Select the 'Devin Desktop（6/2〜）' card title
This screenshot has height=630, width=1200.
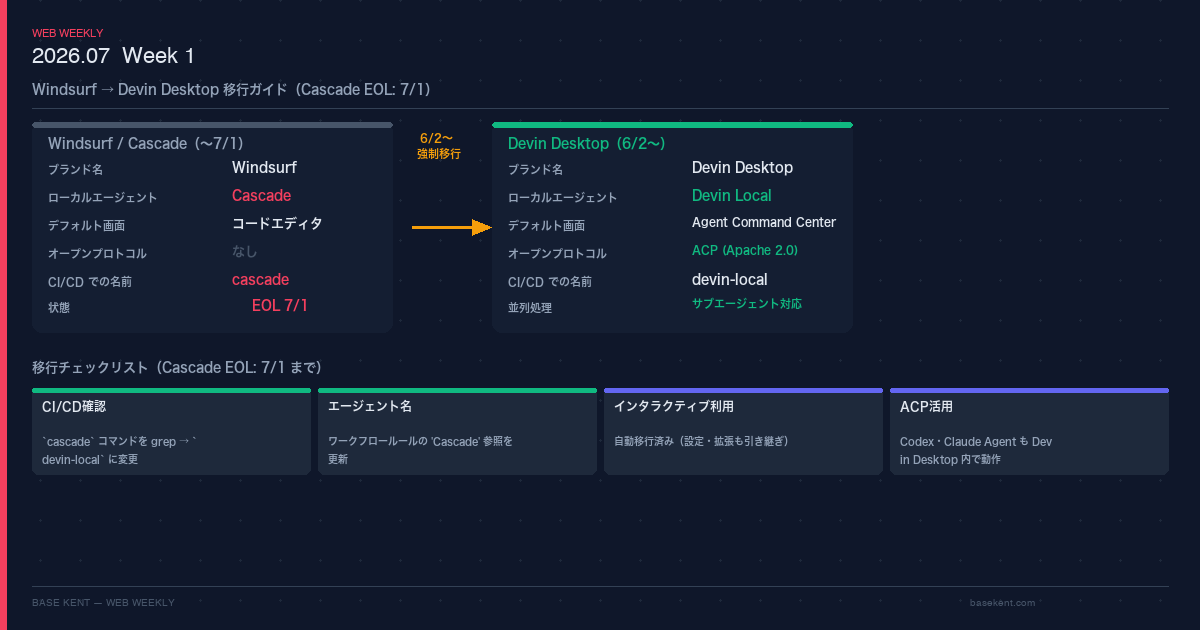point(586,143)
